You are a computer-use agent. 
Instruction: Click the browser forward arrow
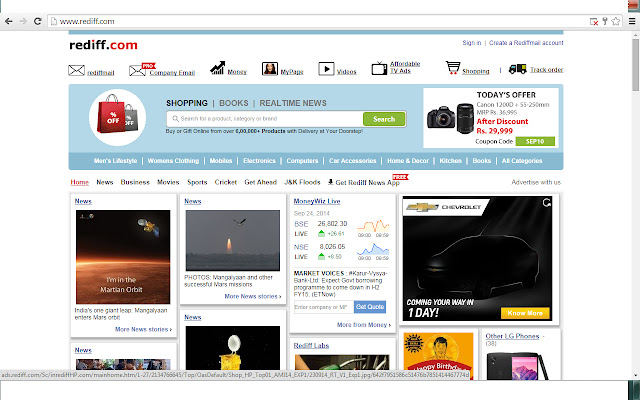[x=23, y=21]
